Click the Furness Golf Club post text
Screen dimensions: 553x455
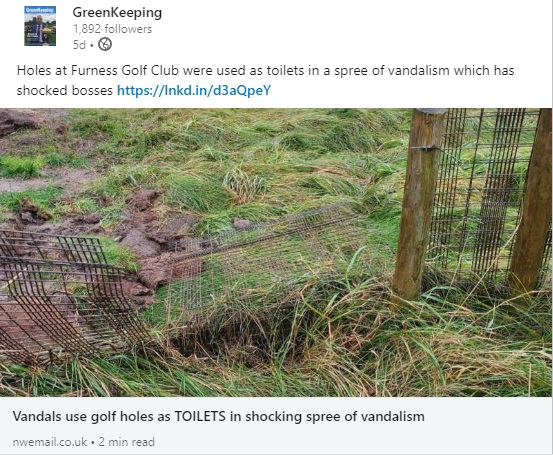(x=265, y=80)
